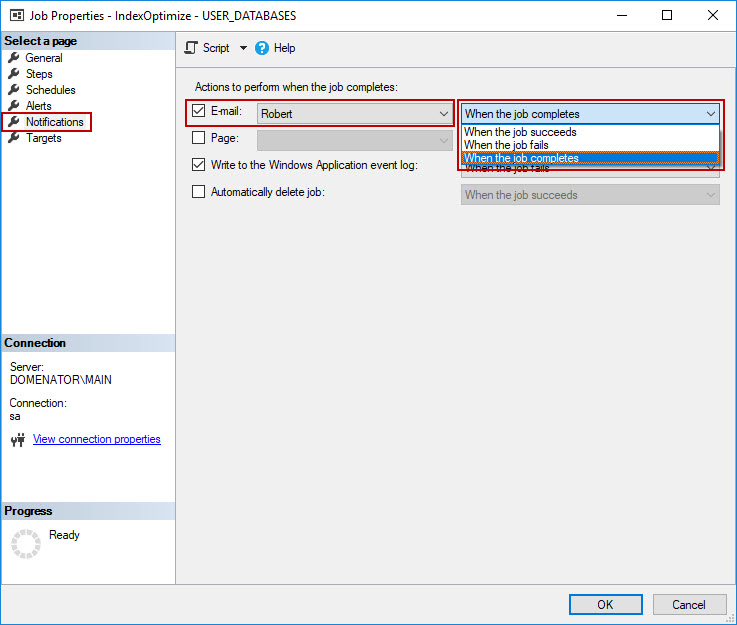Choose 'When the job succeeds' option
The height and width of the screenshot is (625, 737).
(520, 132)
